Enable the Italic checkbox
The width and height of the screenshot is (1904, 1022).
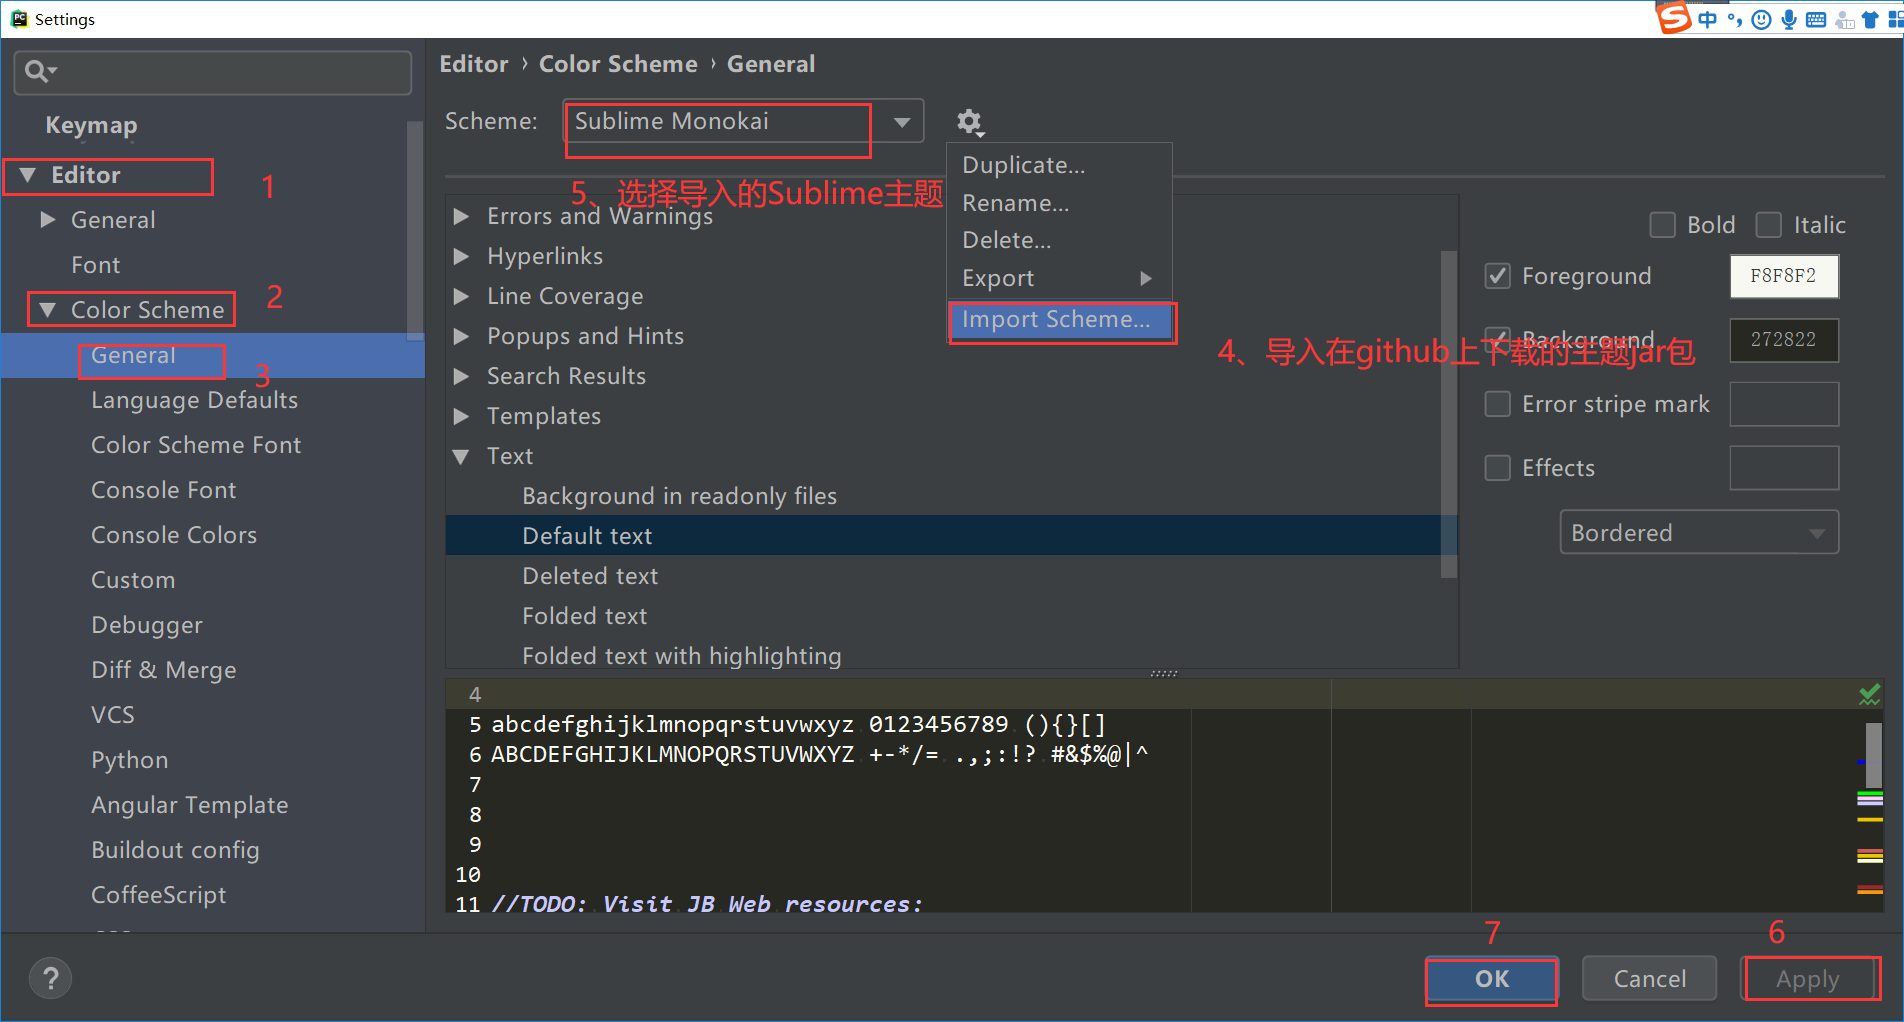pos(1768,224)
